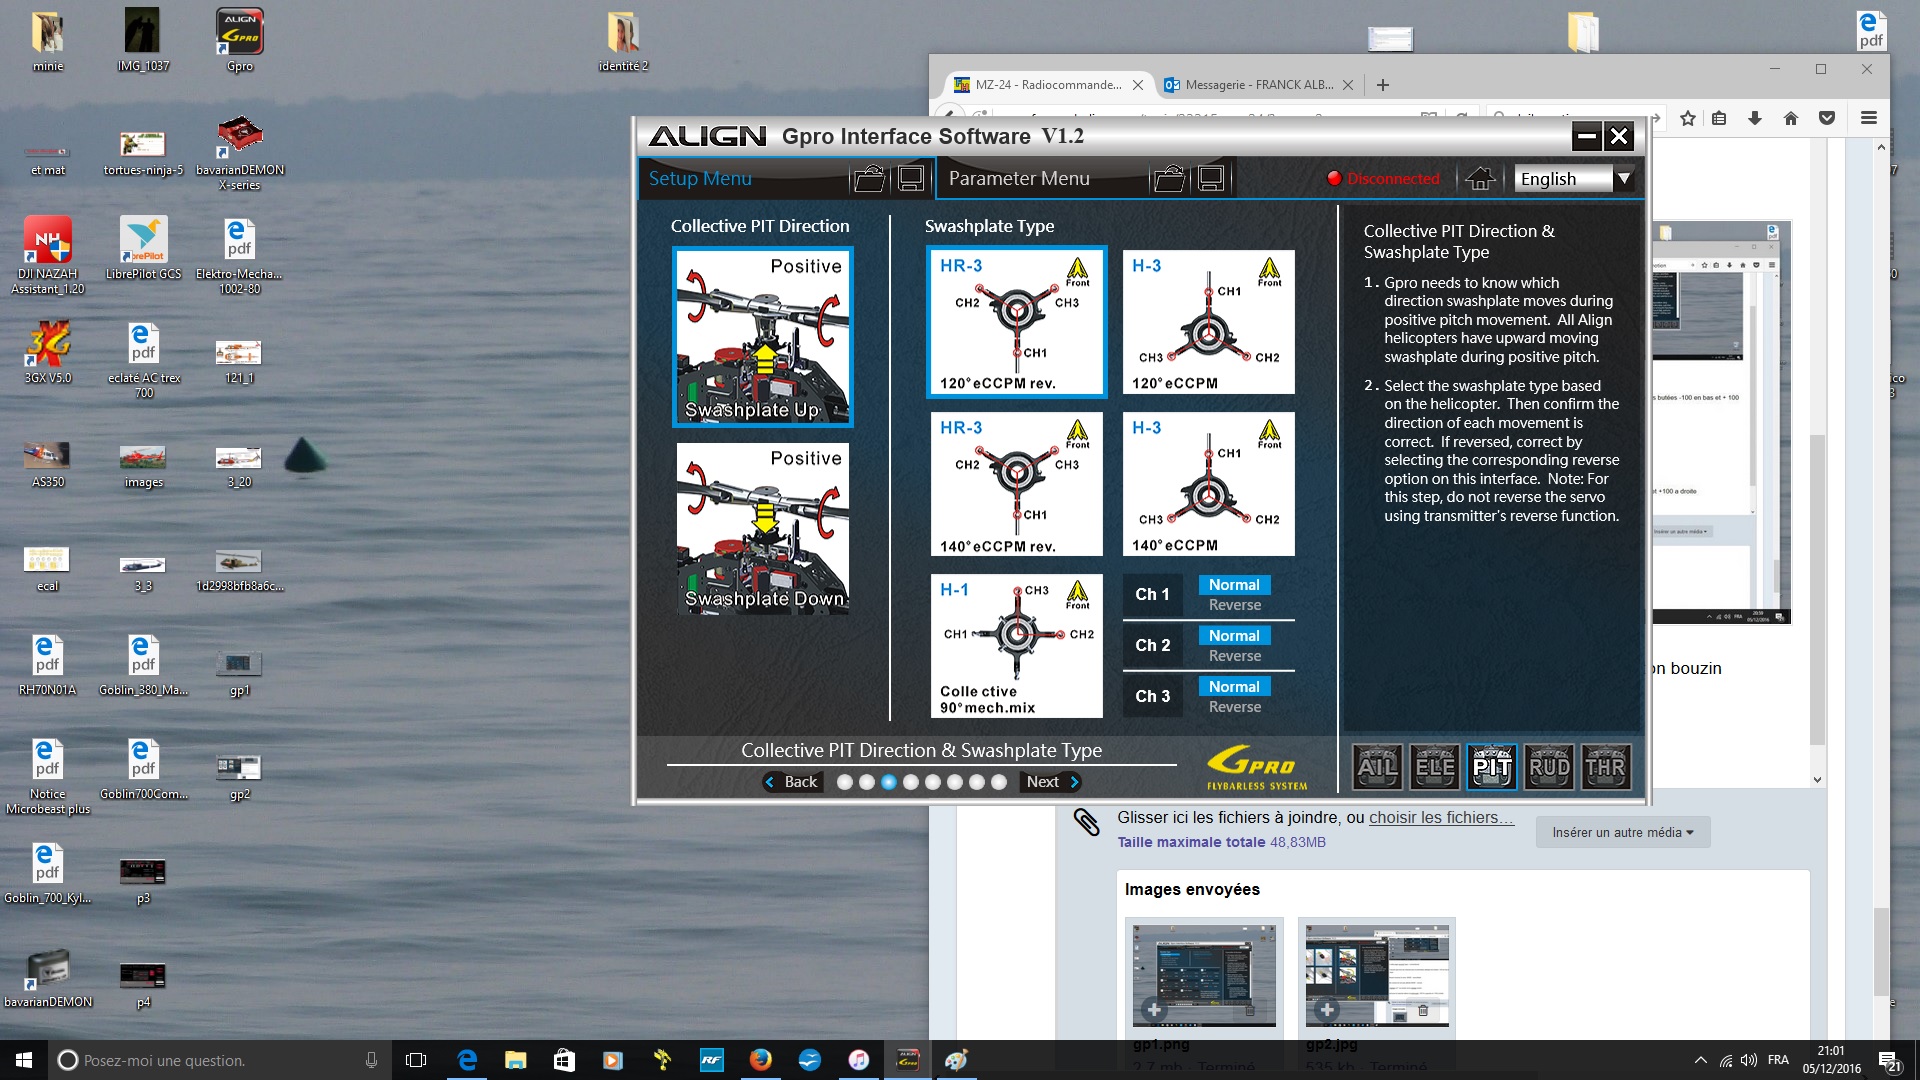This screenshot has height=1080, width=1920.
Task: Select the AIL channel icon
Action: coord(1378,768)
